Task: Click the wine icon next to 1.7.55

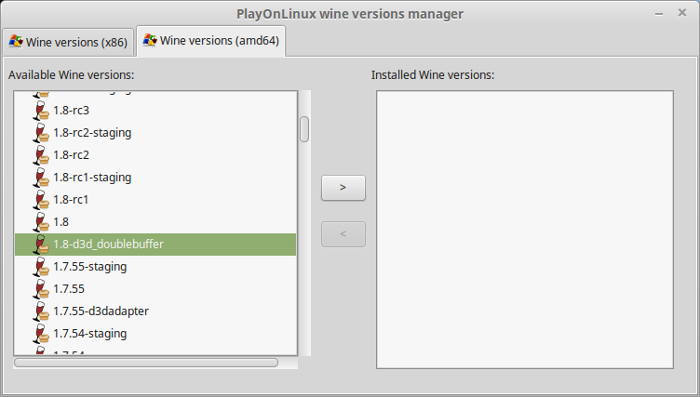Action: click(41, 289)
